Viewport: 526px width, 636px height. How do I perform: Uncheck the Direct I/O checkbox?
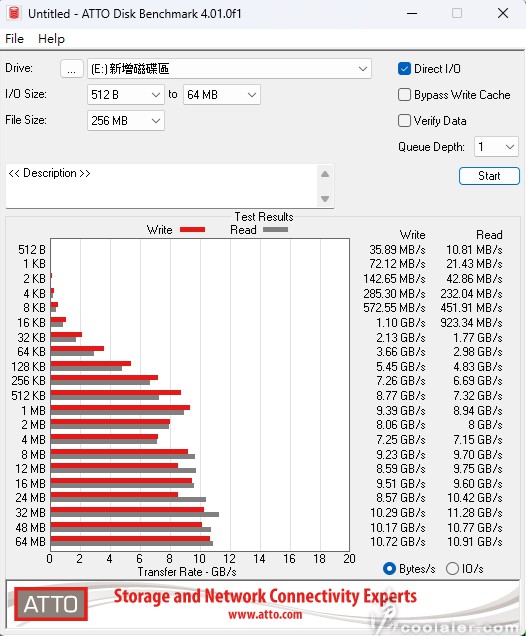point(404,69)
